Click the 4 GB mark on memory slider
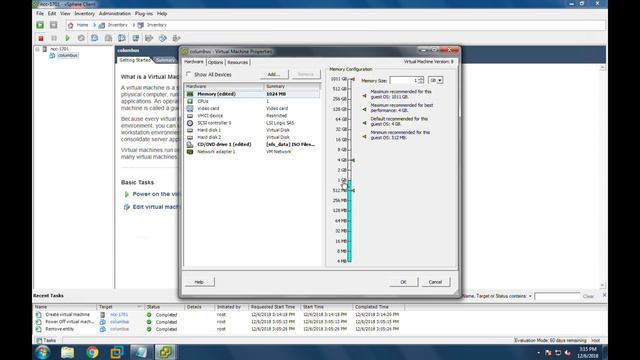The height and width of the screenshot is (360, 640). (x=342, y=160)
